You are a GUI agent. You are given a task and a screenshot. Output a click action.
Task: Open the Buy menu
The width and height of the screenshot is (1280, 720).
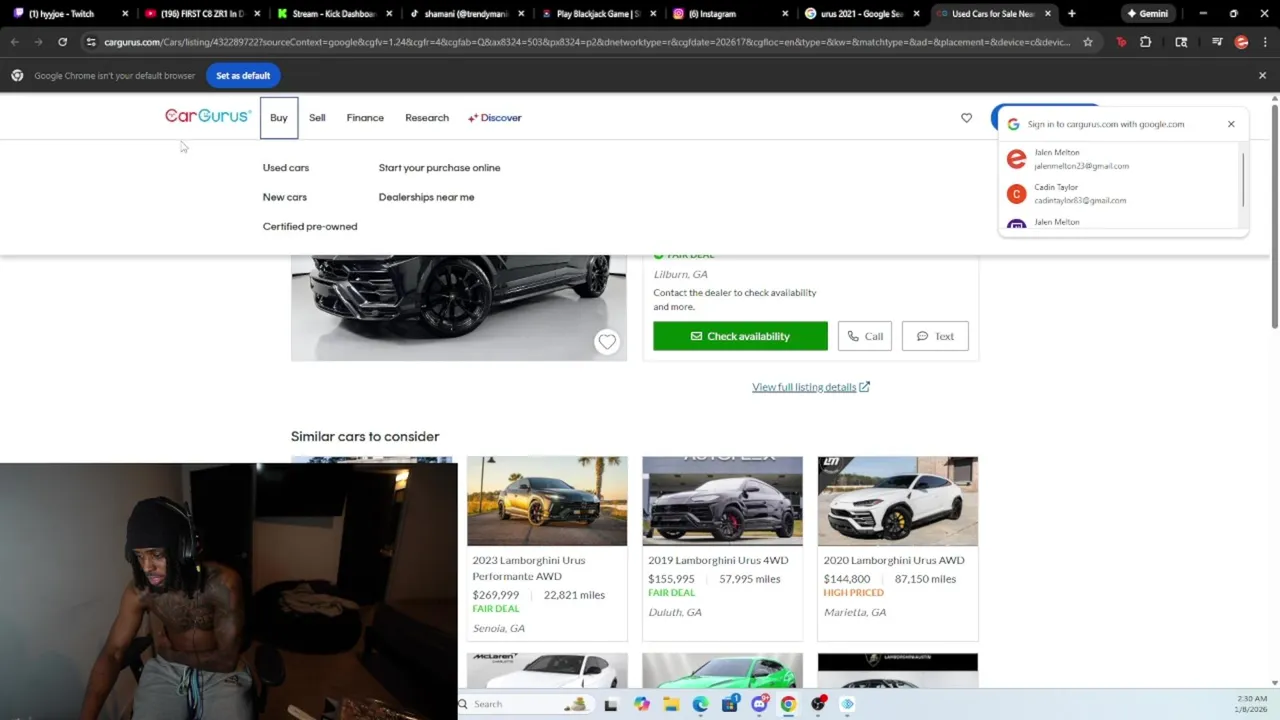(278, 118)
